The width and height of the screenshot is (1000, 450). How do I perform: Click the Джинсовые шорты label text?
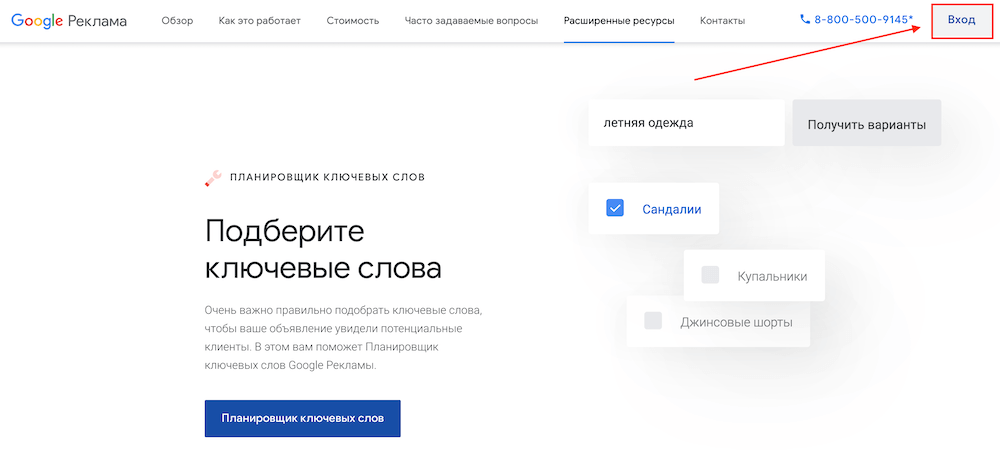coord(737,323)
